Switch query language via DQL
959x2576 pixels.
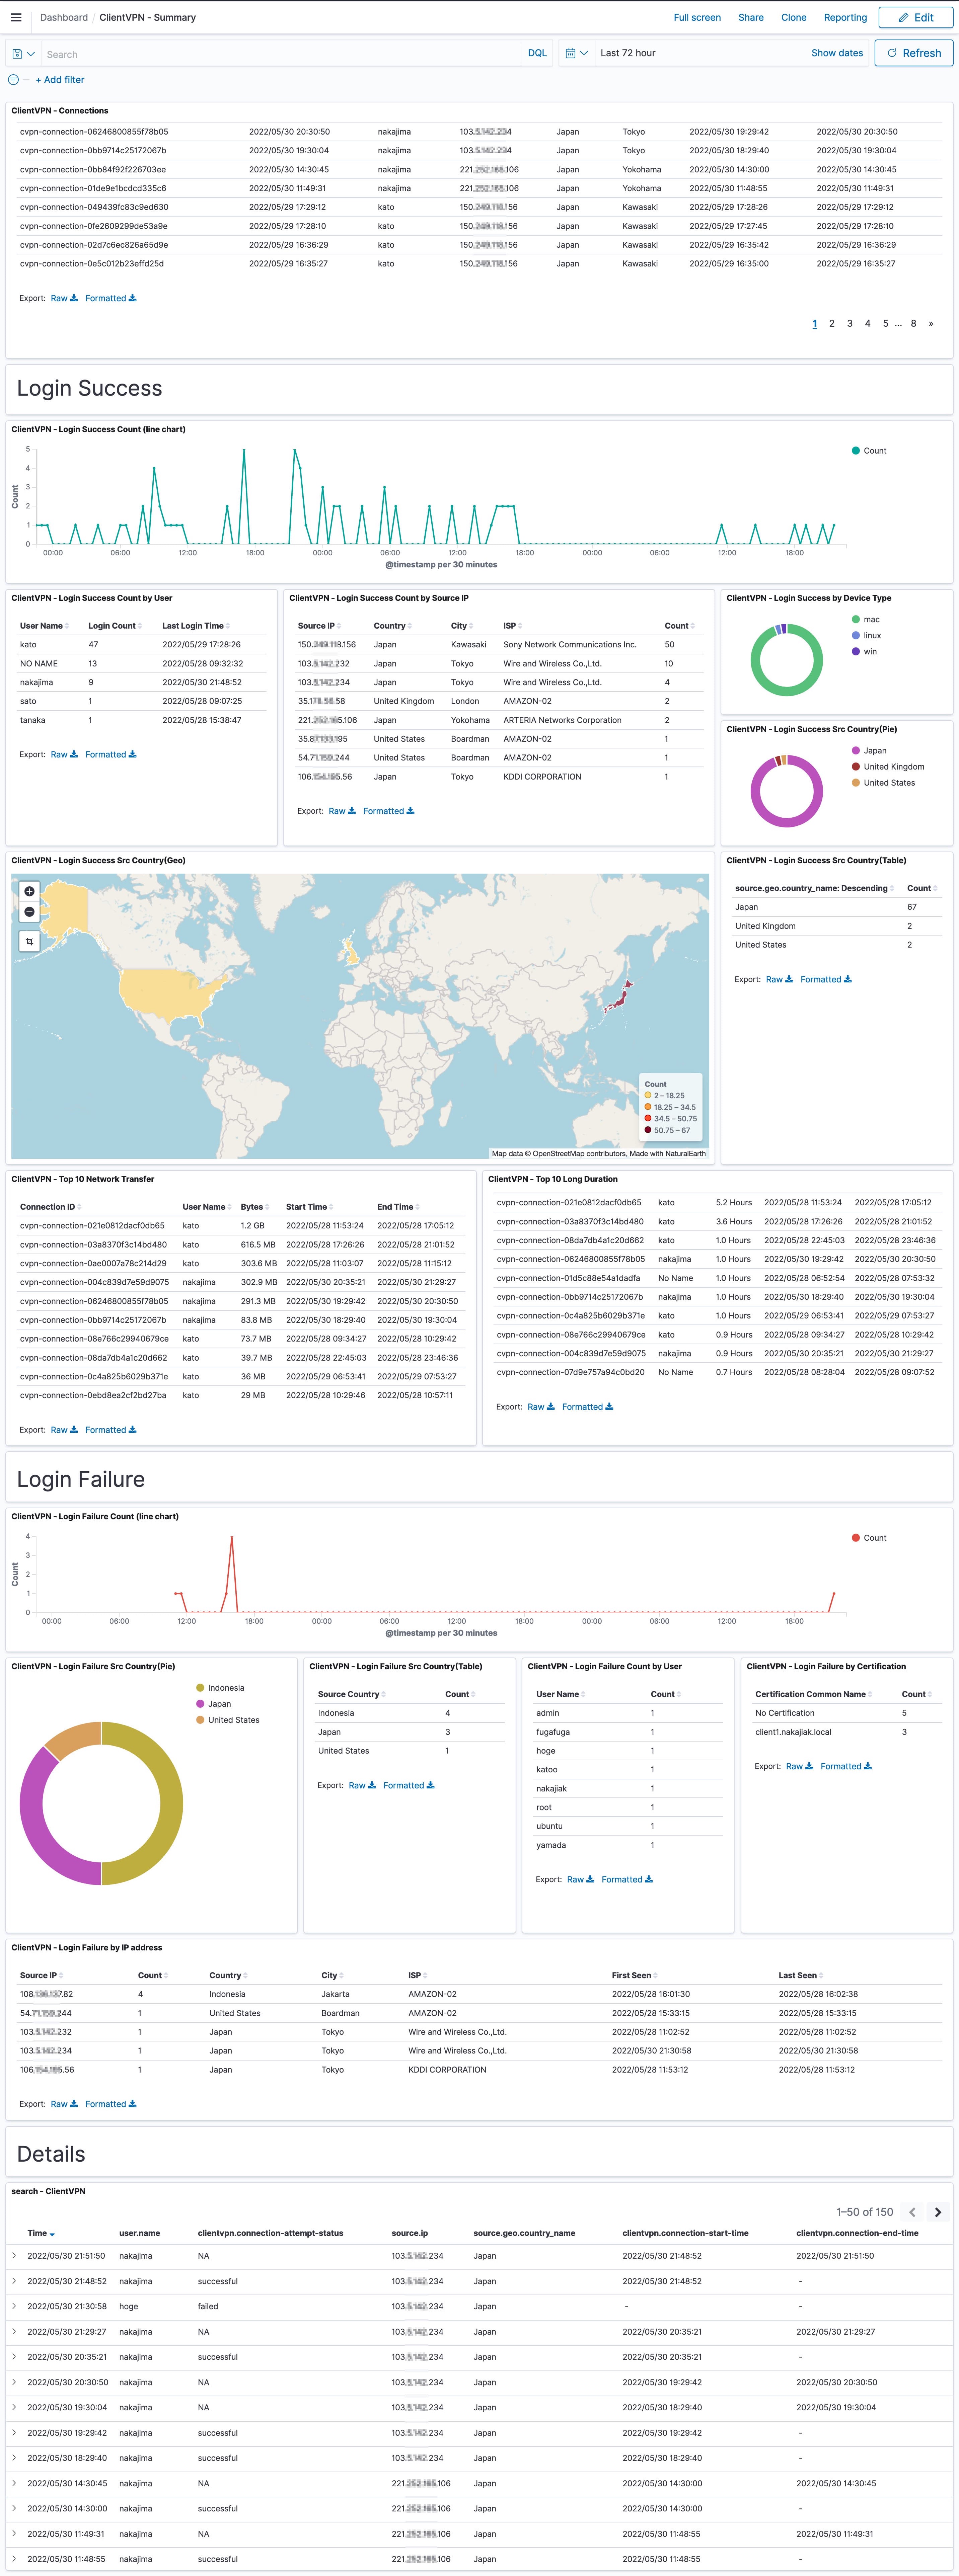pos(537,53)
